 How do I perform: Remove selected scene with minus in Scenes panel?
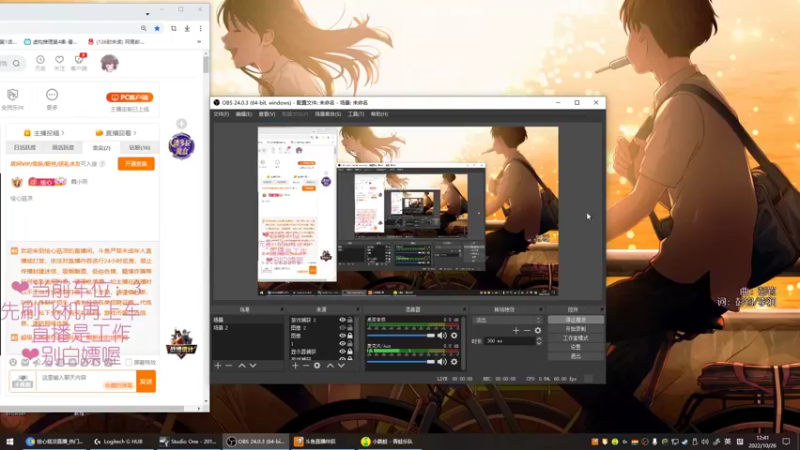point(229,366)
